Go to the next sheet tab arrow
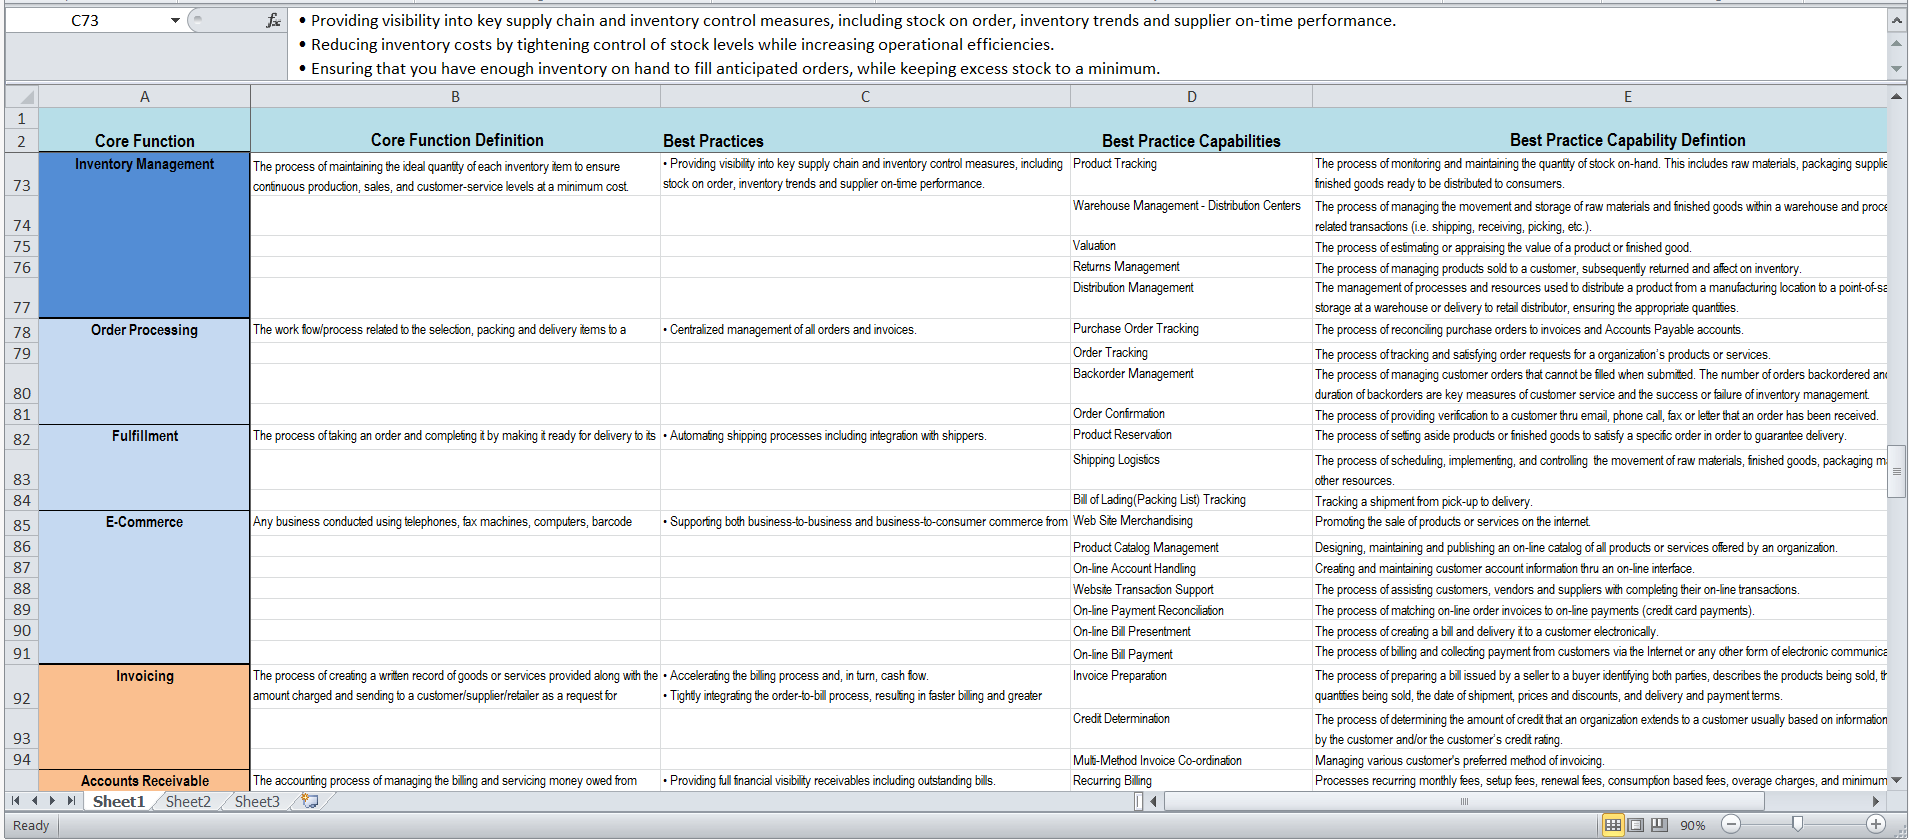Image resolution: width=1909 pixels, height=840 pixels. (52, 801)
